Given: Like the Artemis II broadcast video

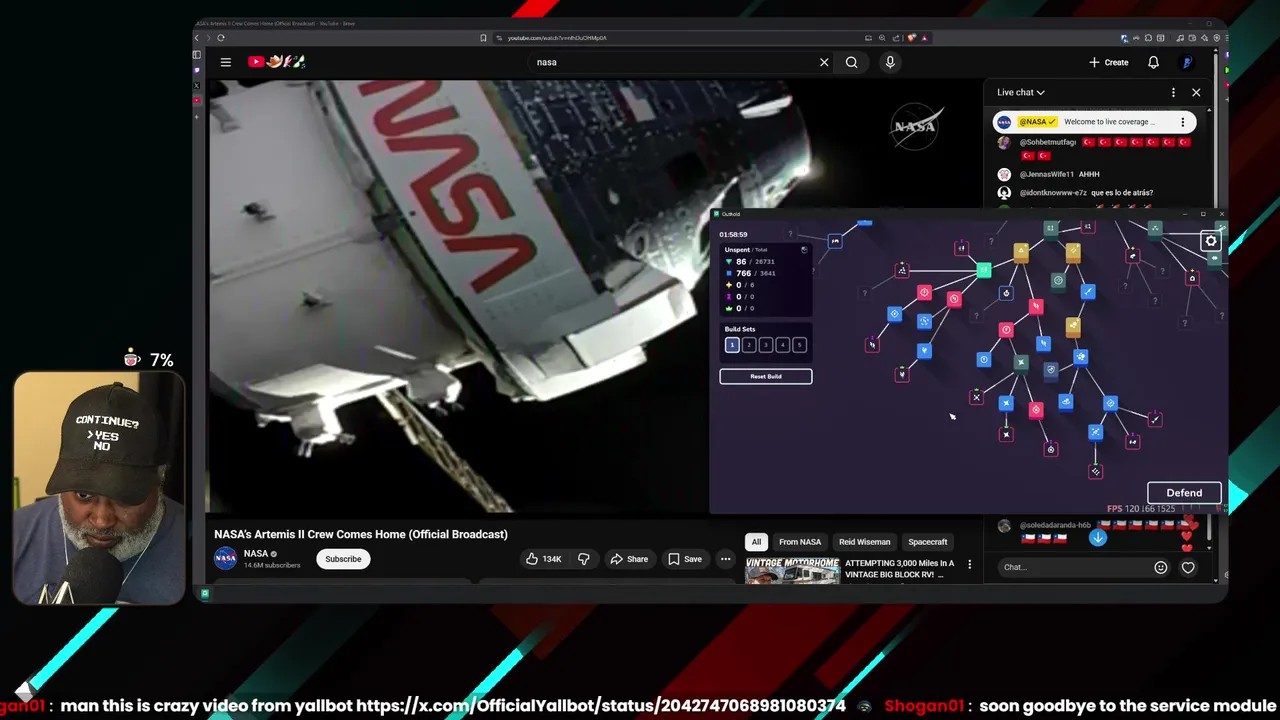Looking at the screenshot, I should click(x=544, y=559).
